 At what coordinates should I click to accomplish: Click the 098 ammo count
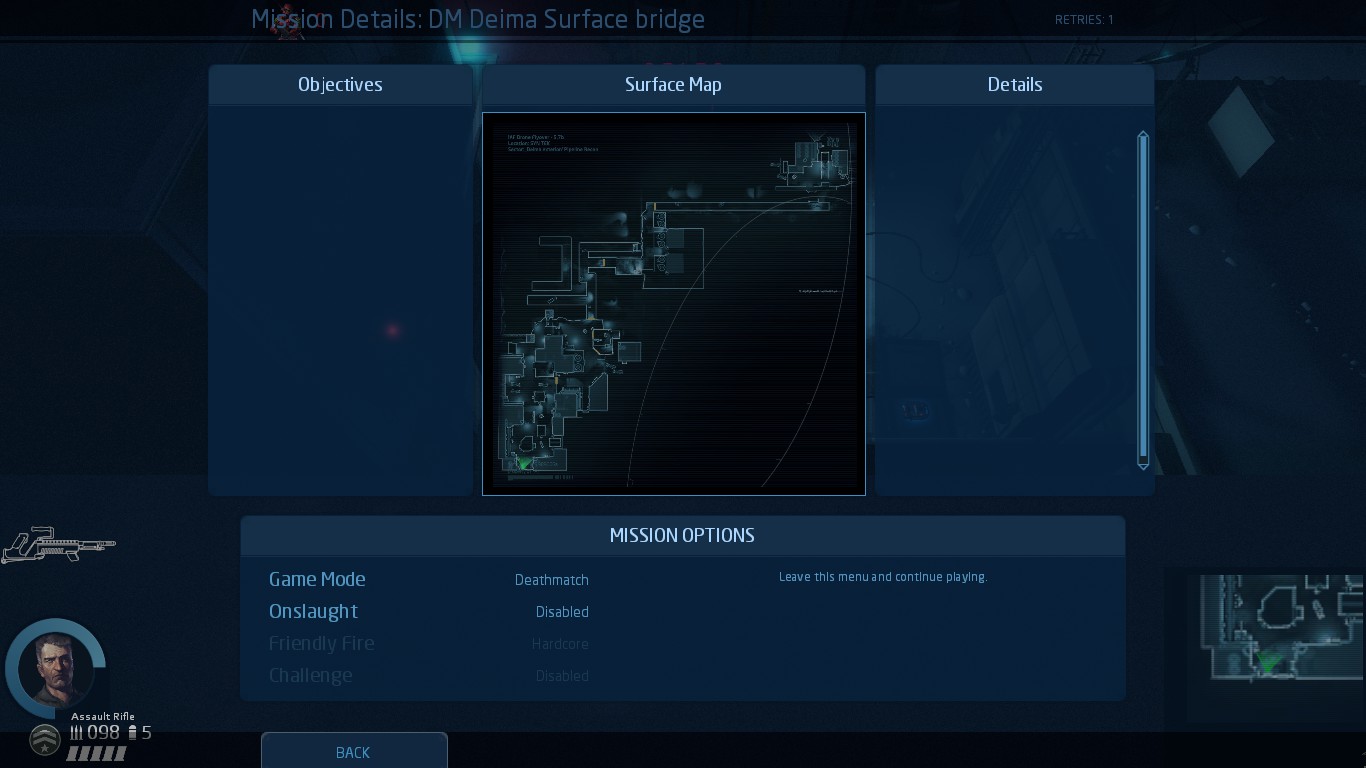pos(103,733)
